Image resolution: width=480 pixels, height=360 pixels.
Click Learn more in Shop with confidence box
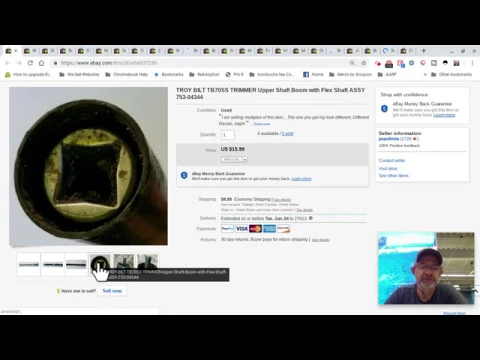tap(444, 115)
